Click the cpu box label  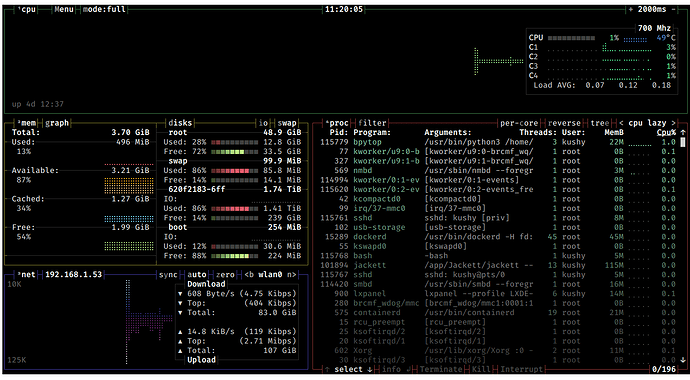point(28,9)
